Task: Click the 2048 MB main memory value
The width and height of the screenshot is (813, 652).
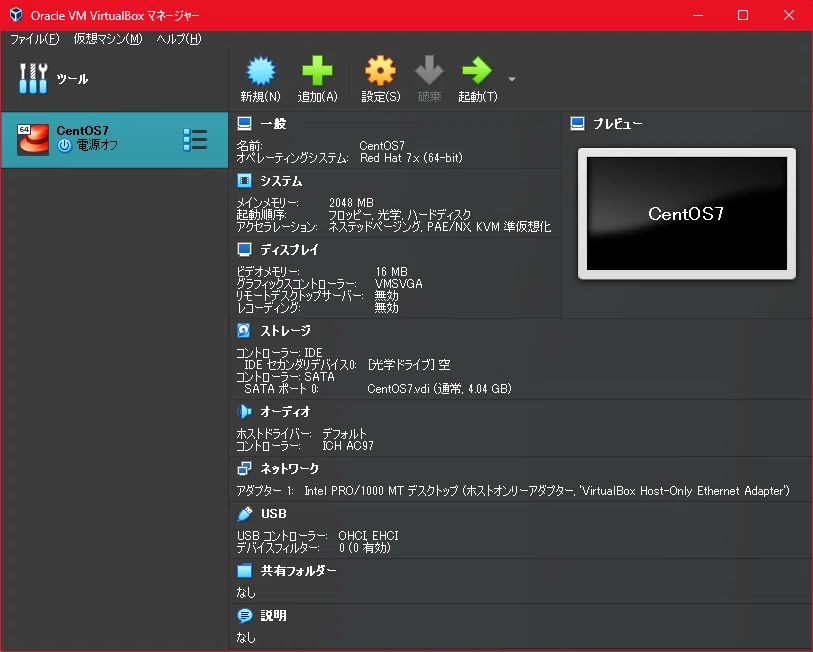Action: pyautogui.click(x=351, y=202)
